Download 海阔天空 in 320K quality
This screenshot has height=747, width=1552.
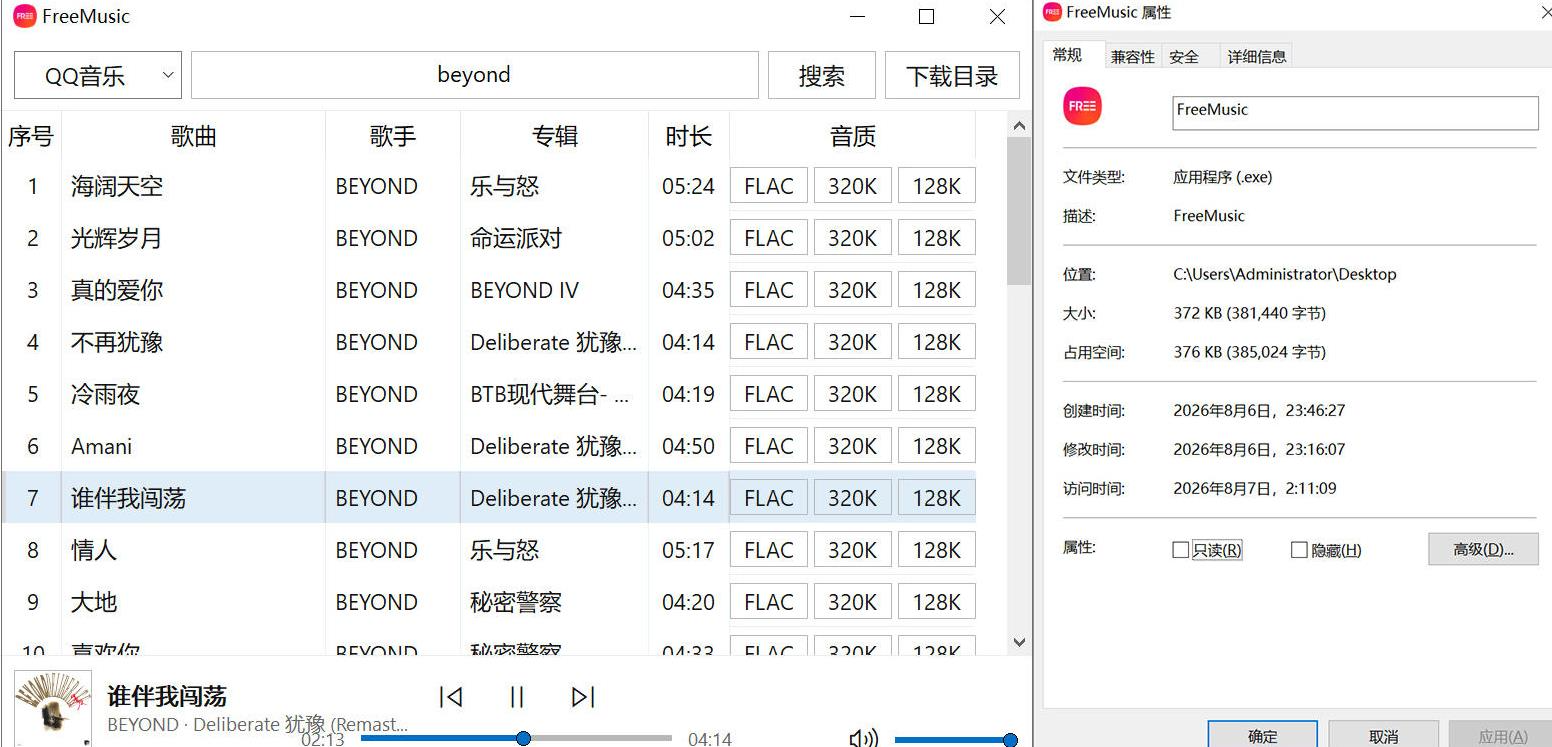[x=853, y=186]
